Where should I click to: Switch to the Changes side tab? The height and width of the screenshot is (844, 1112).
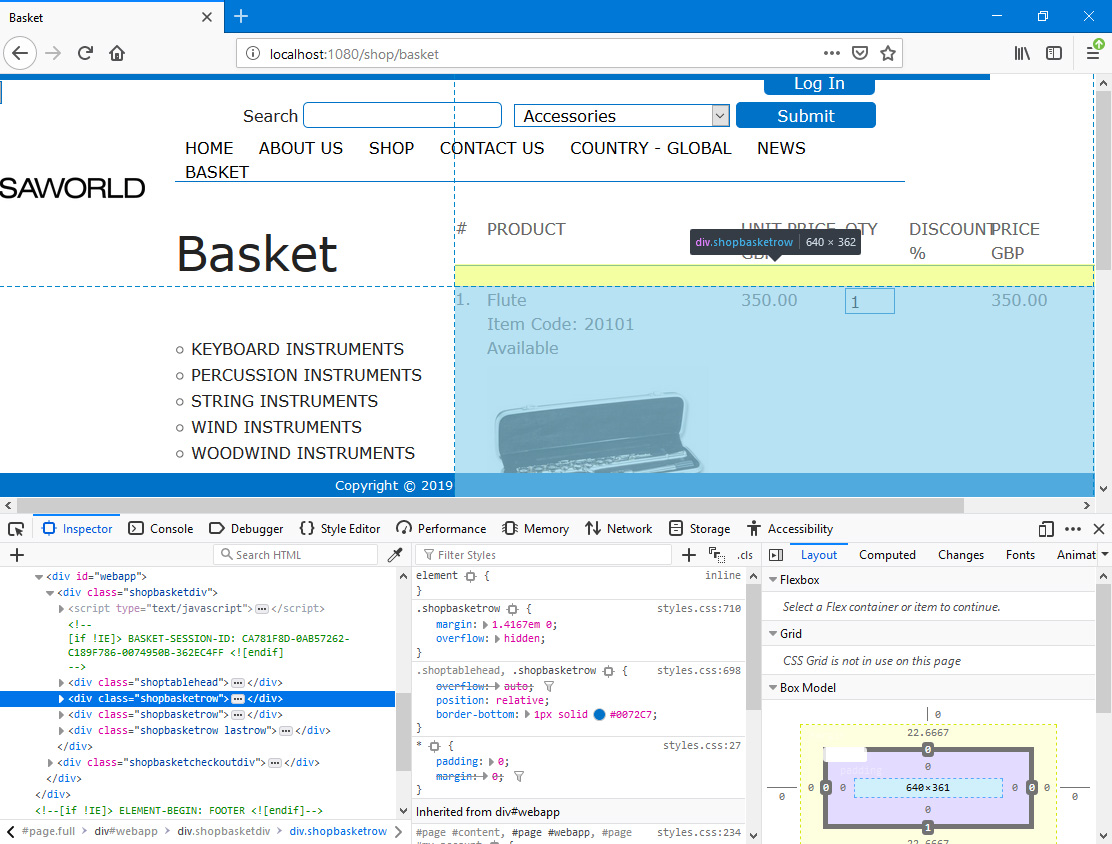click(960, 555)
